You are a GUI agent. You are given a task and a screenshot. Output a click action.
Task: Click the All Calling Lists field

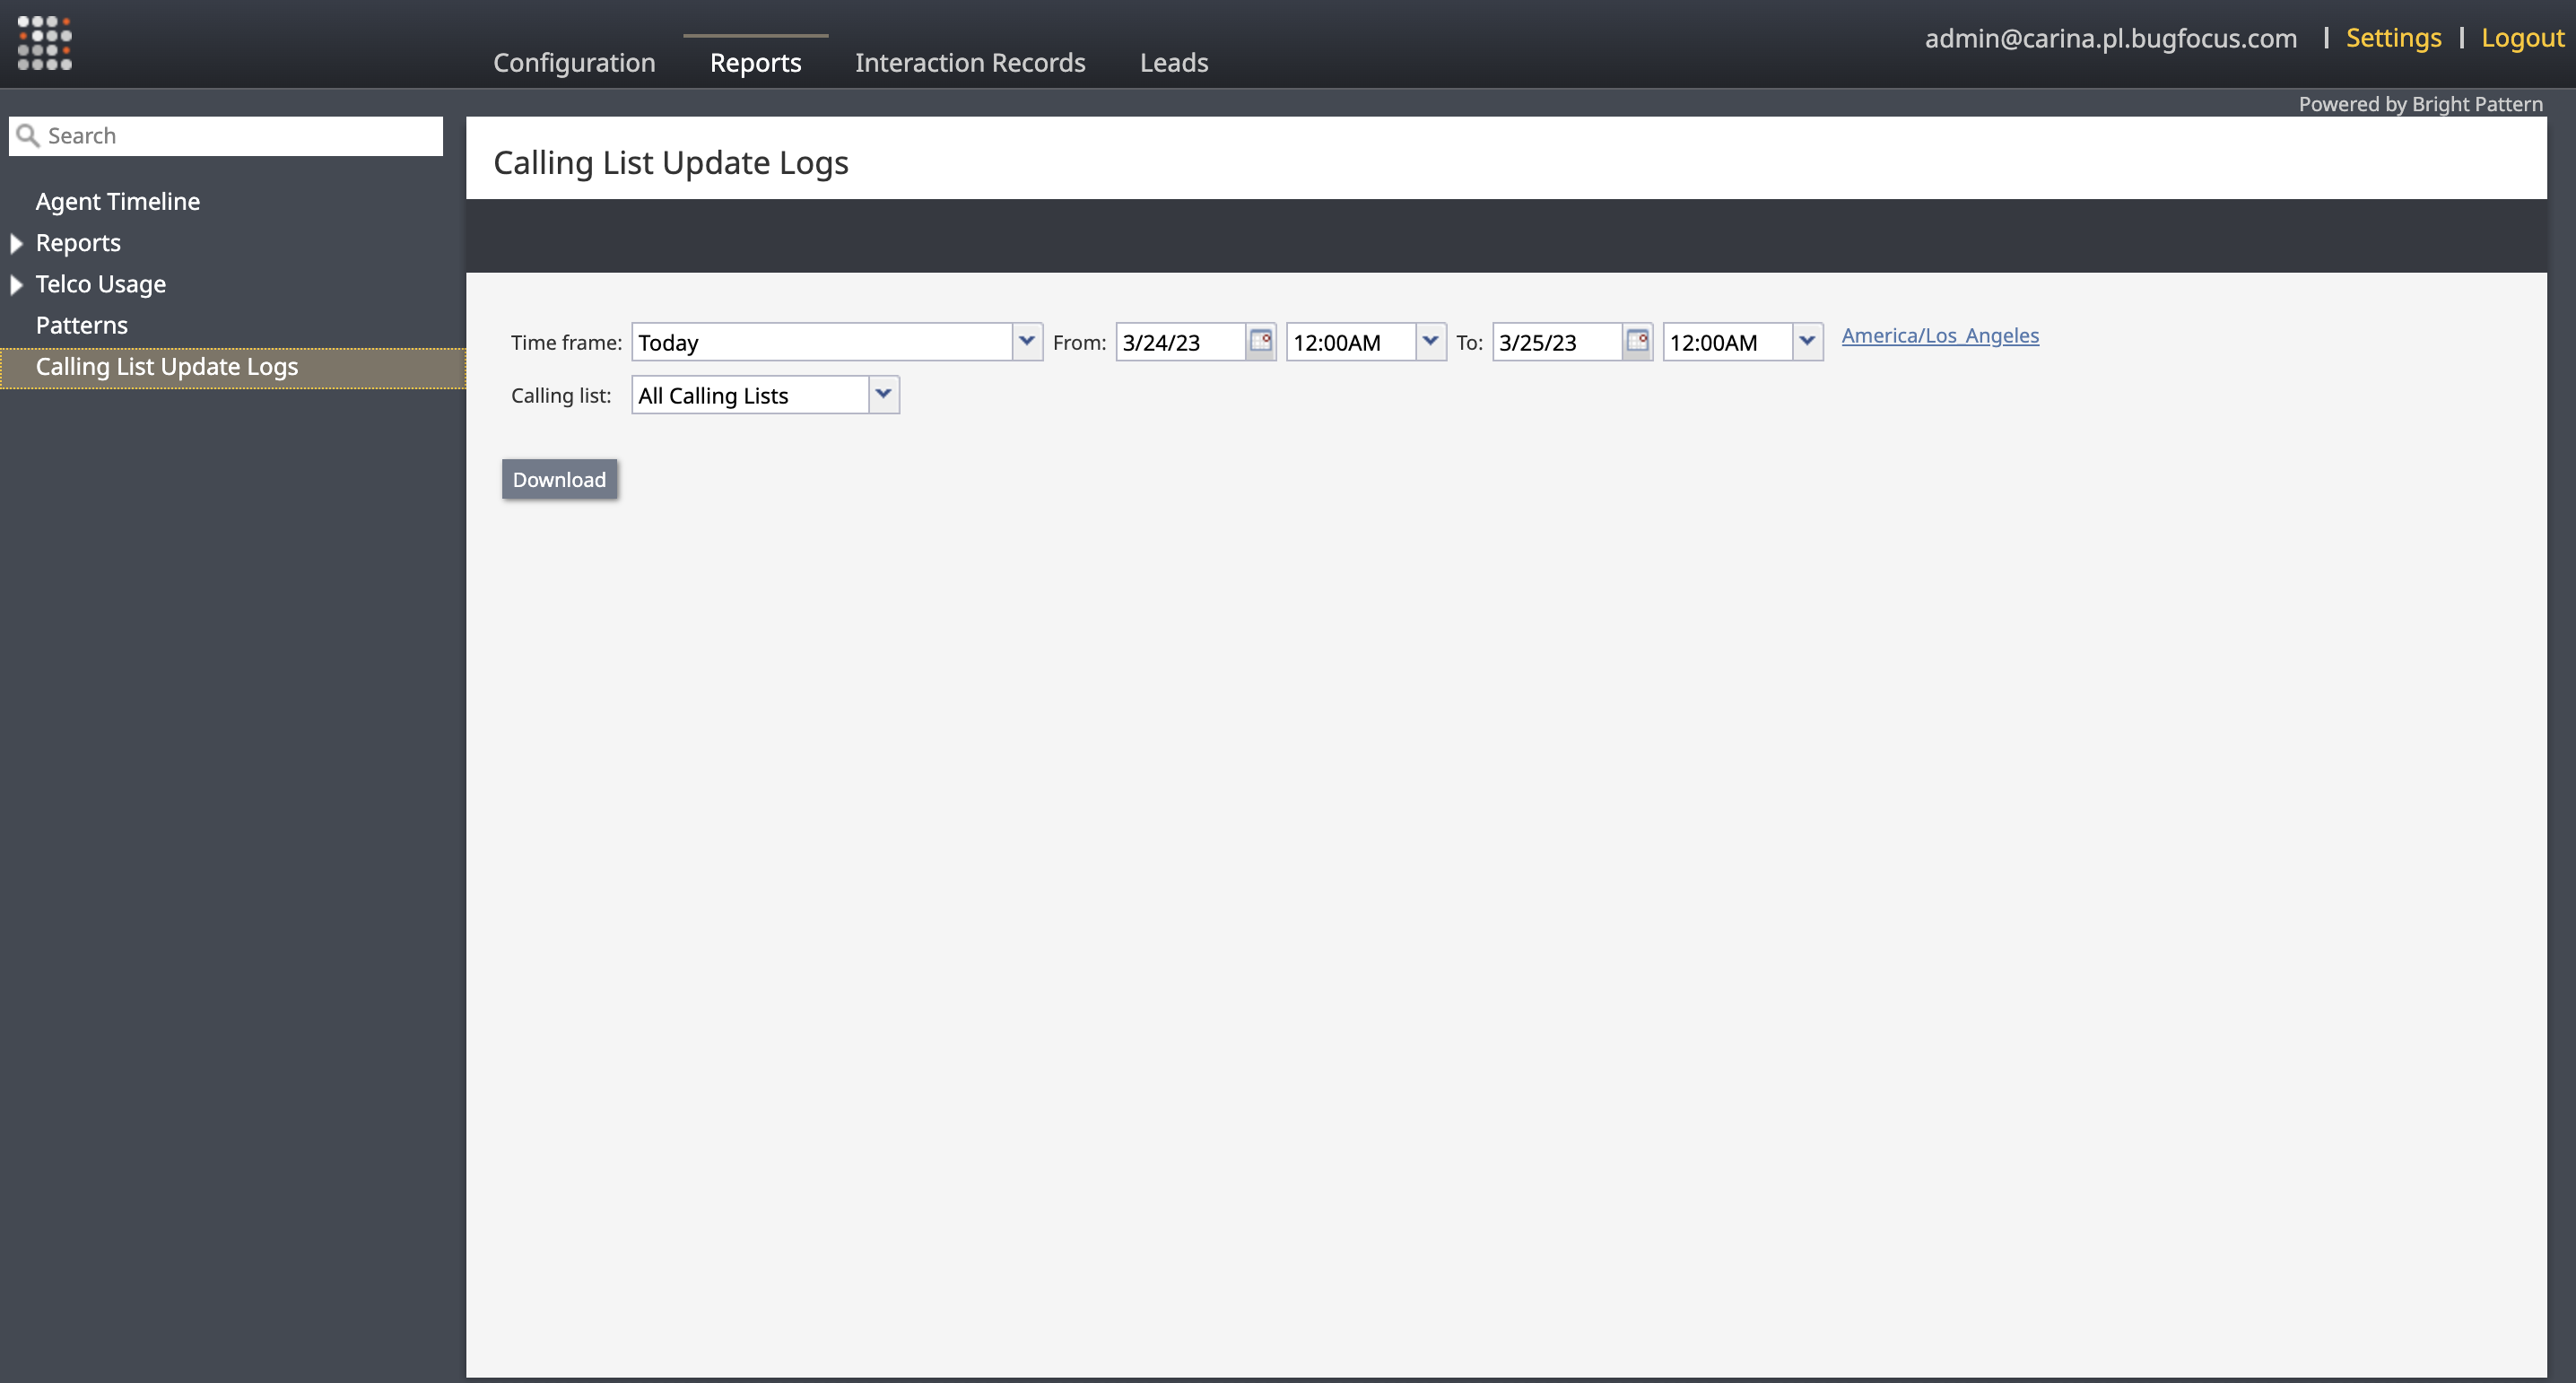click(750, 395)
